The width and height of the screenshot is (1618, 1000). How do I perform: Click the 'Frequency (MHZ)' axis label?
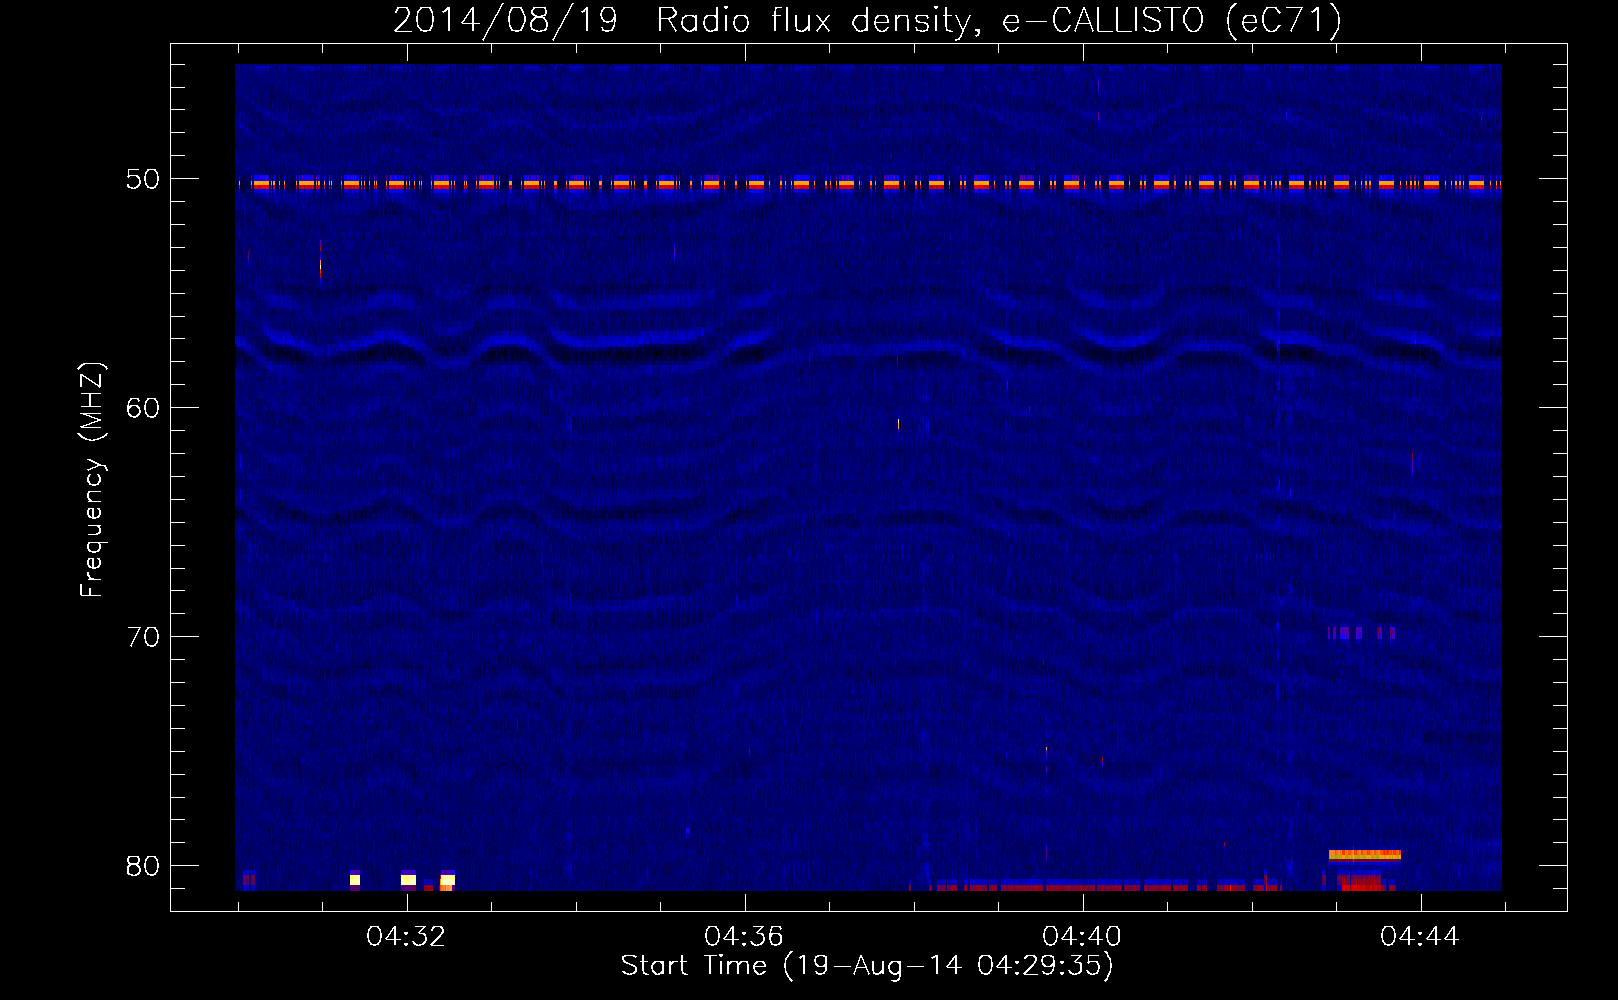pos(91,480)
